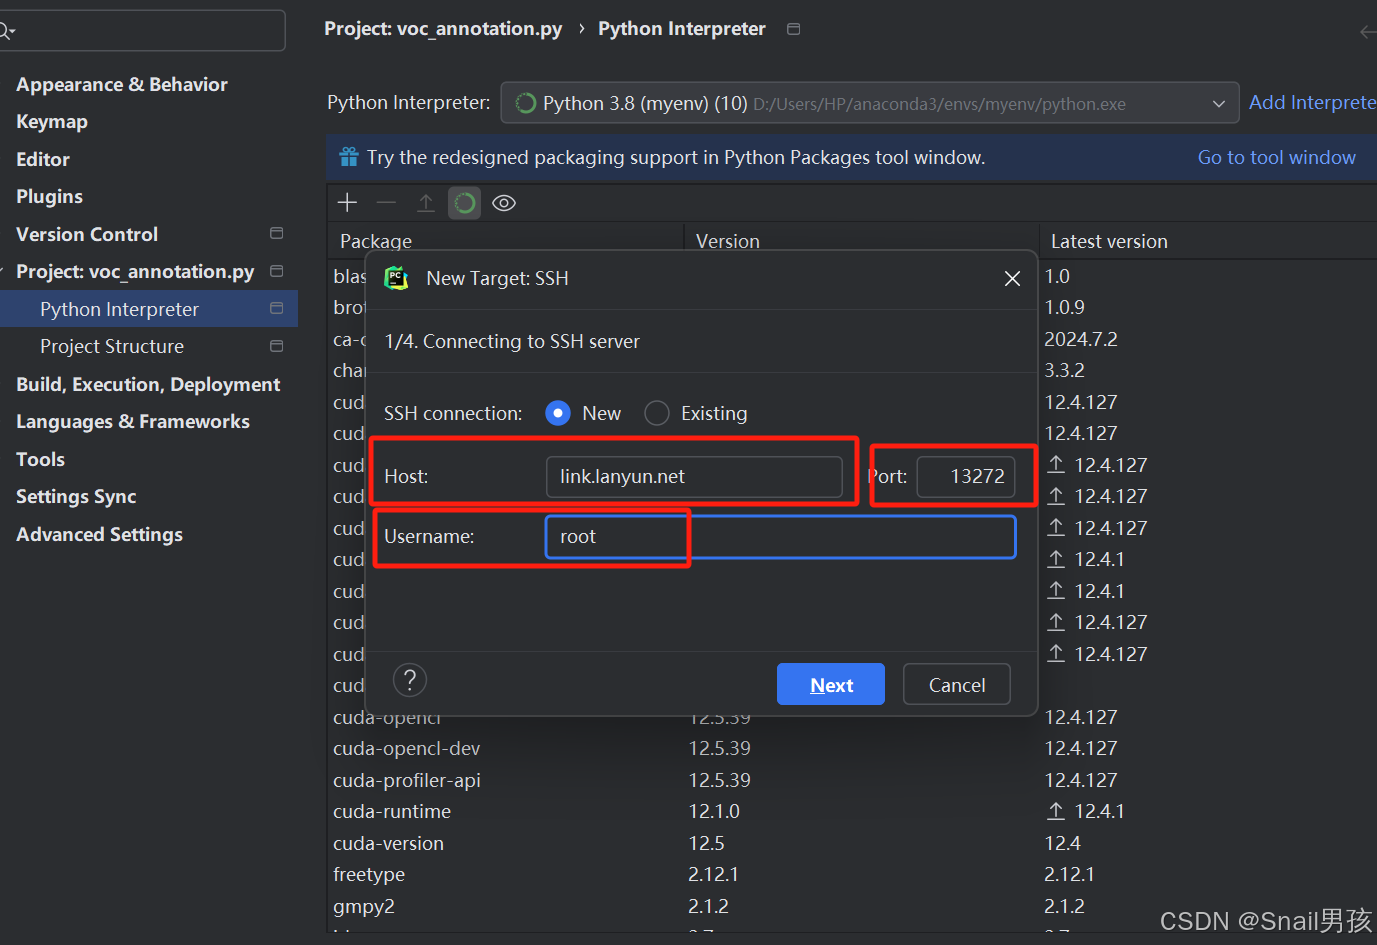The width and height of the screenshot is (1377, 945).
Task: Click project-level icon beside Python Interpreter item
Action: 277,308
